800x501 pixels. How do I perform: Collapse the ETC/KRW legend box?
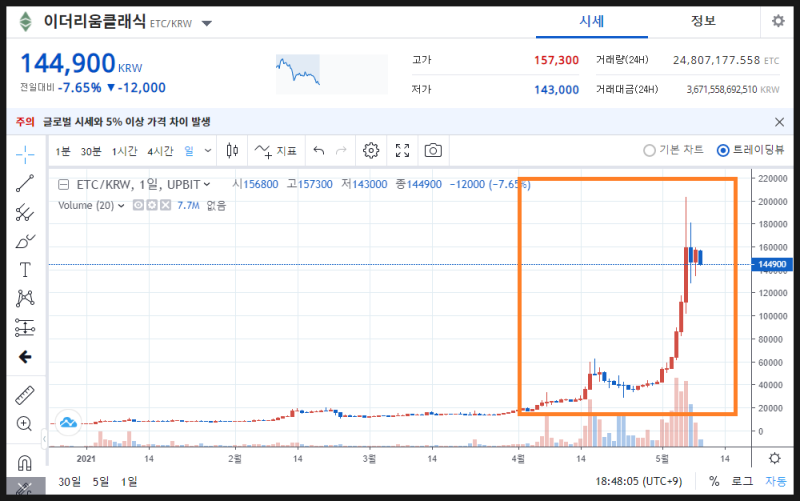tap(63, 185)
